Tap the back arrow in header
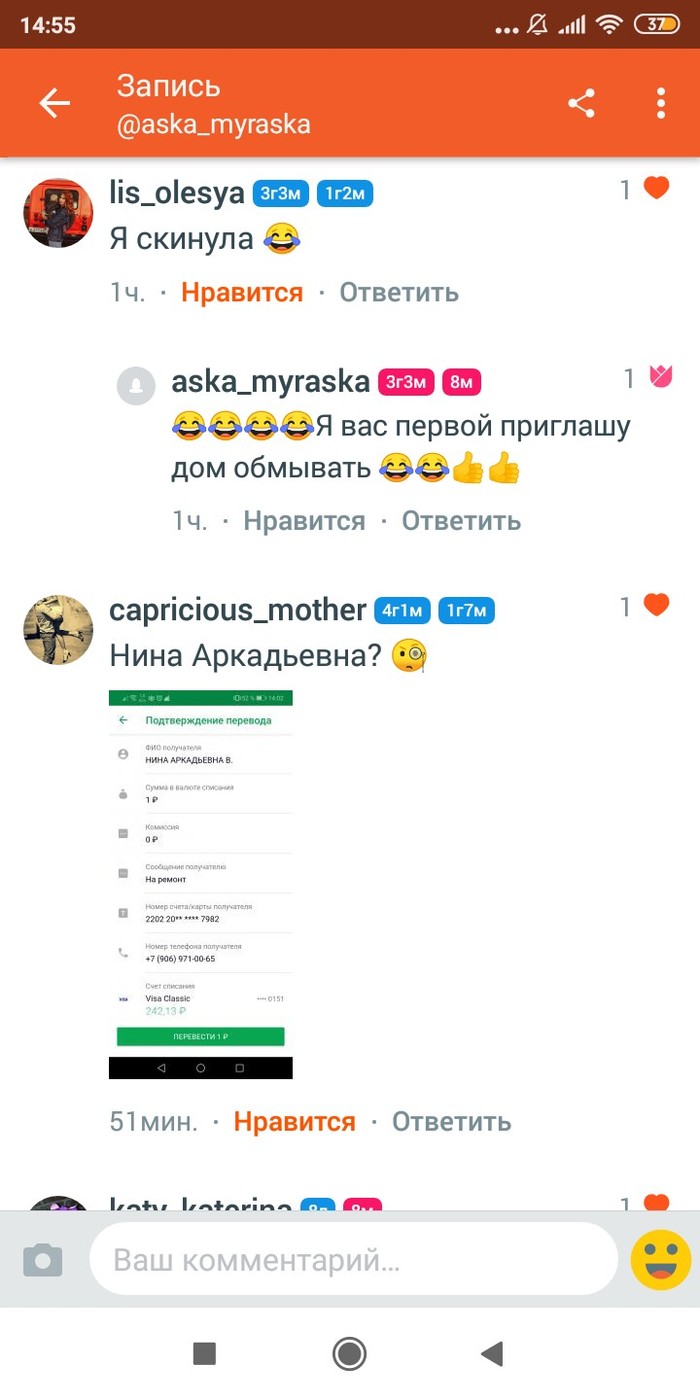This screenshot has height=1400, width=700. [x=55, y=103]
